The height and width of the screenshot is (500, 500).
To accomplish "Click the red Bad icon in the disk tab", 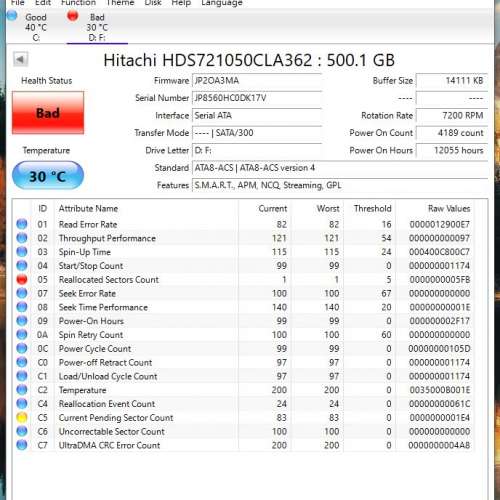I will [x=72, y=16].
